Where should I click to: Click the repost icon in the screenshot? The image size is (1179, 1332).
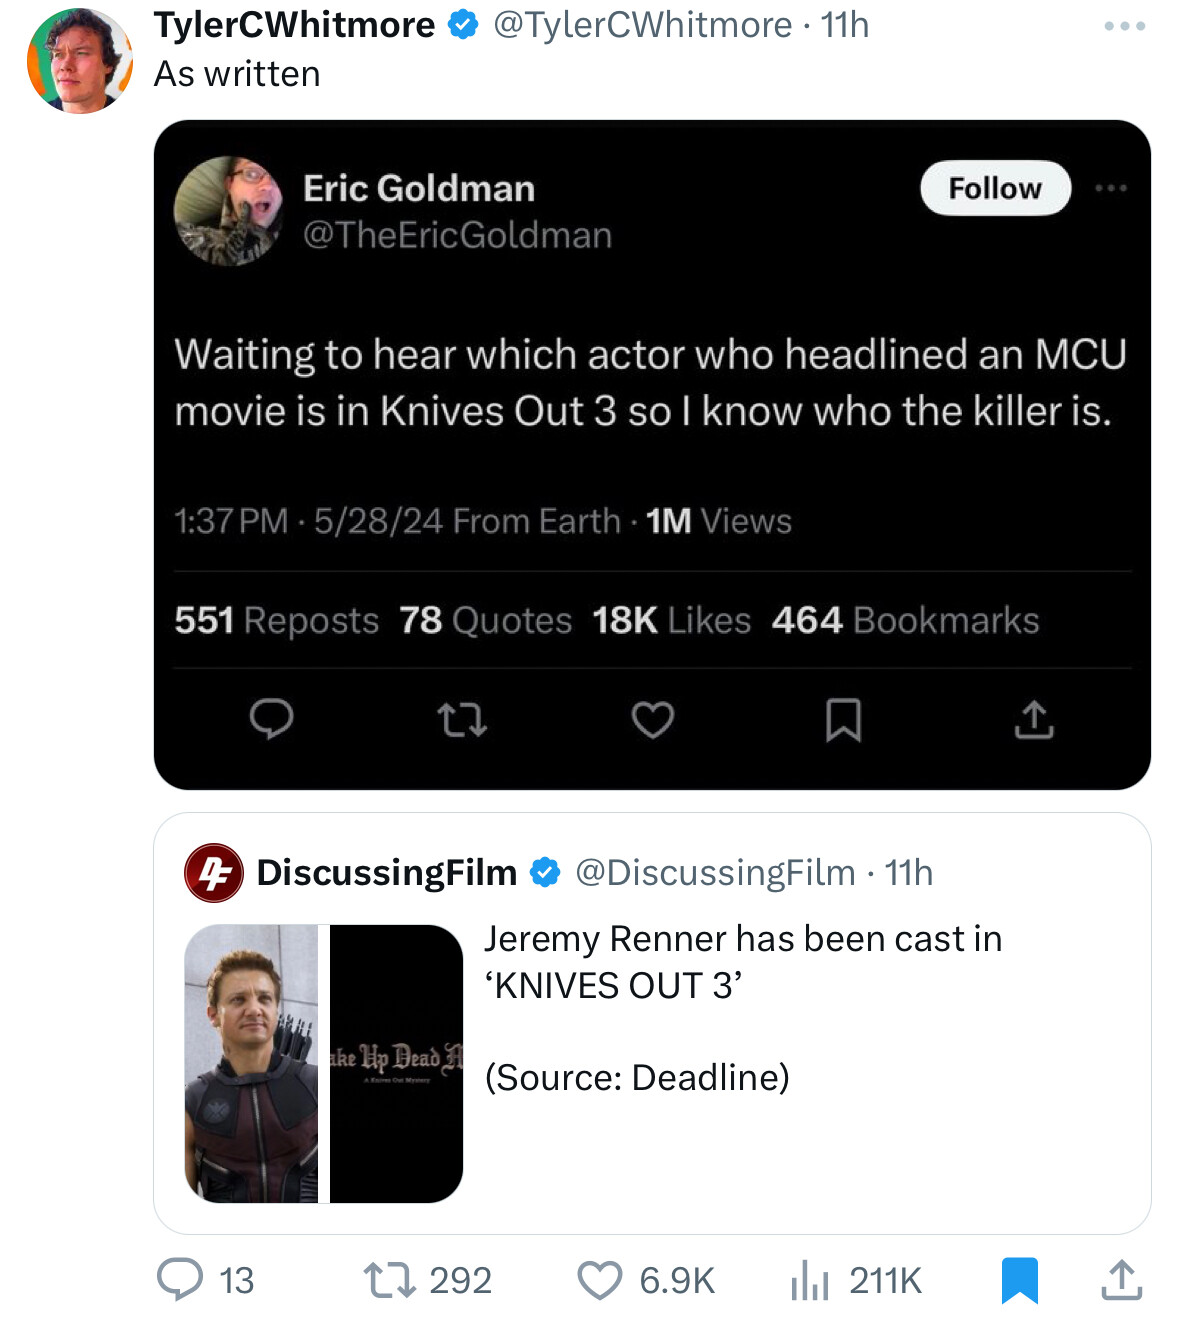[463, 719]
